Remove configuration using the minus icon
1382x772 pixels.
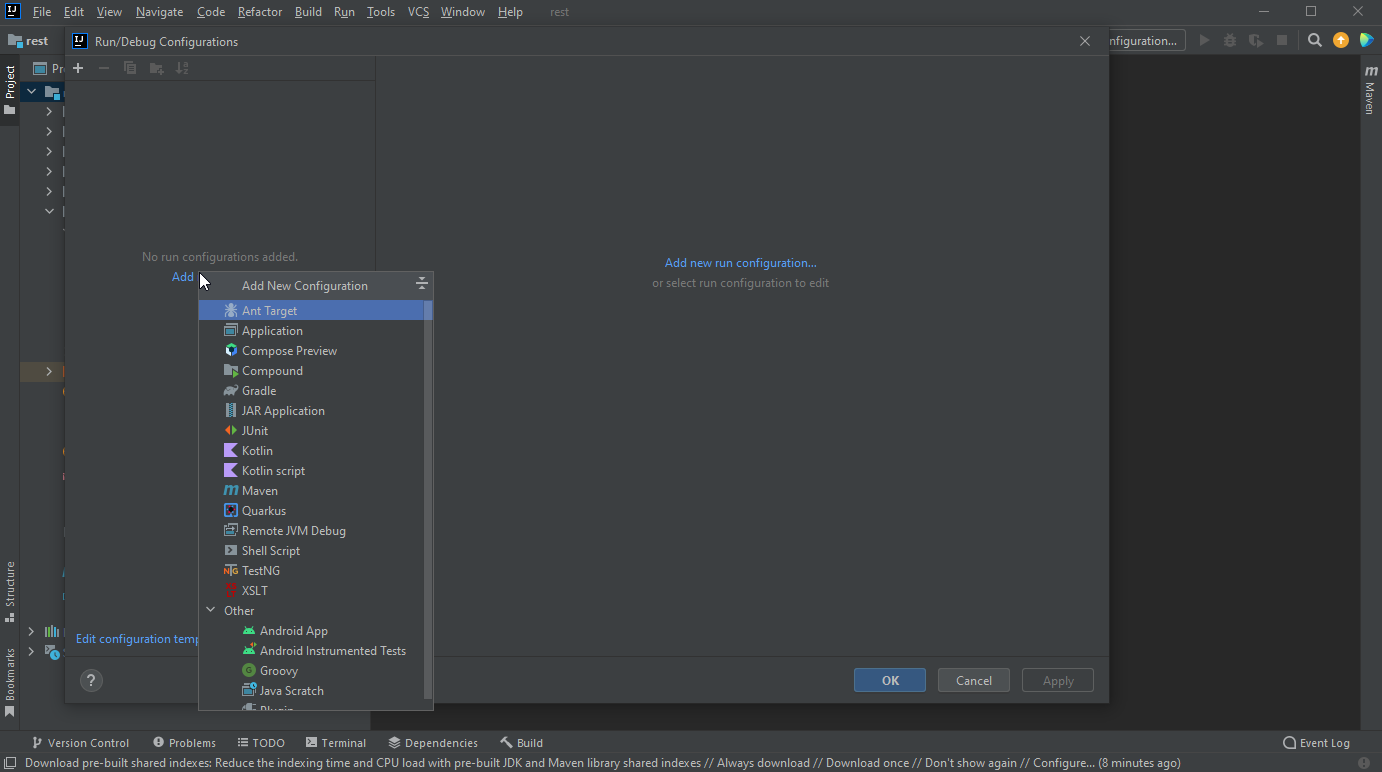click(103, 68)
